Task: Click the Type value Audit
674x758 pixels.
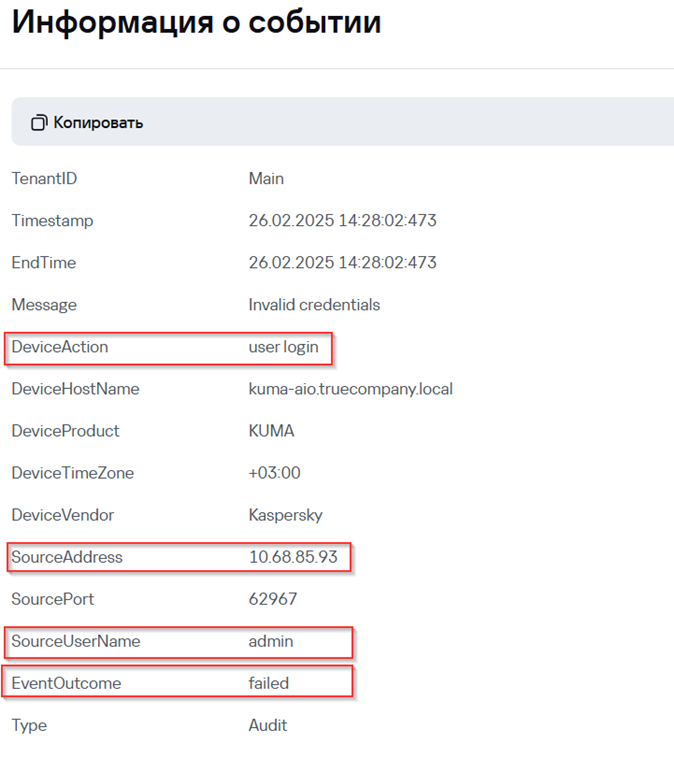Action: point(267,725)
